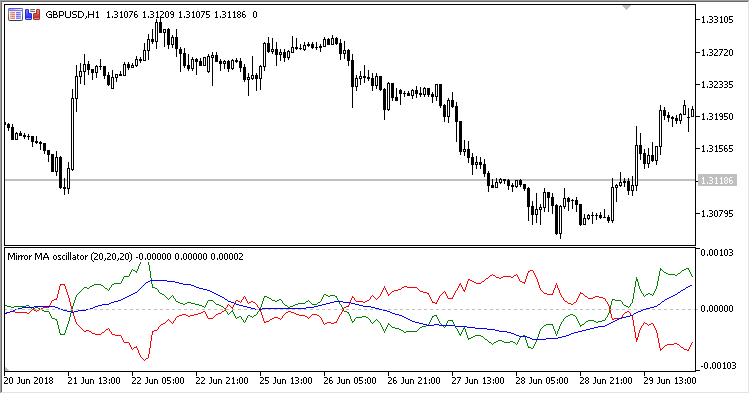Select the 1.32720 price scale value
This screenshot has width=750, height=394.
(717, 52)
